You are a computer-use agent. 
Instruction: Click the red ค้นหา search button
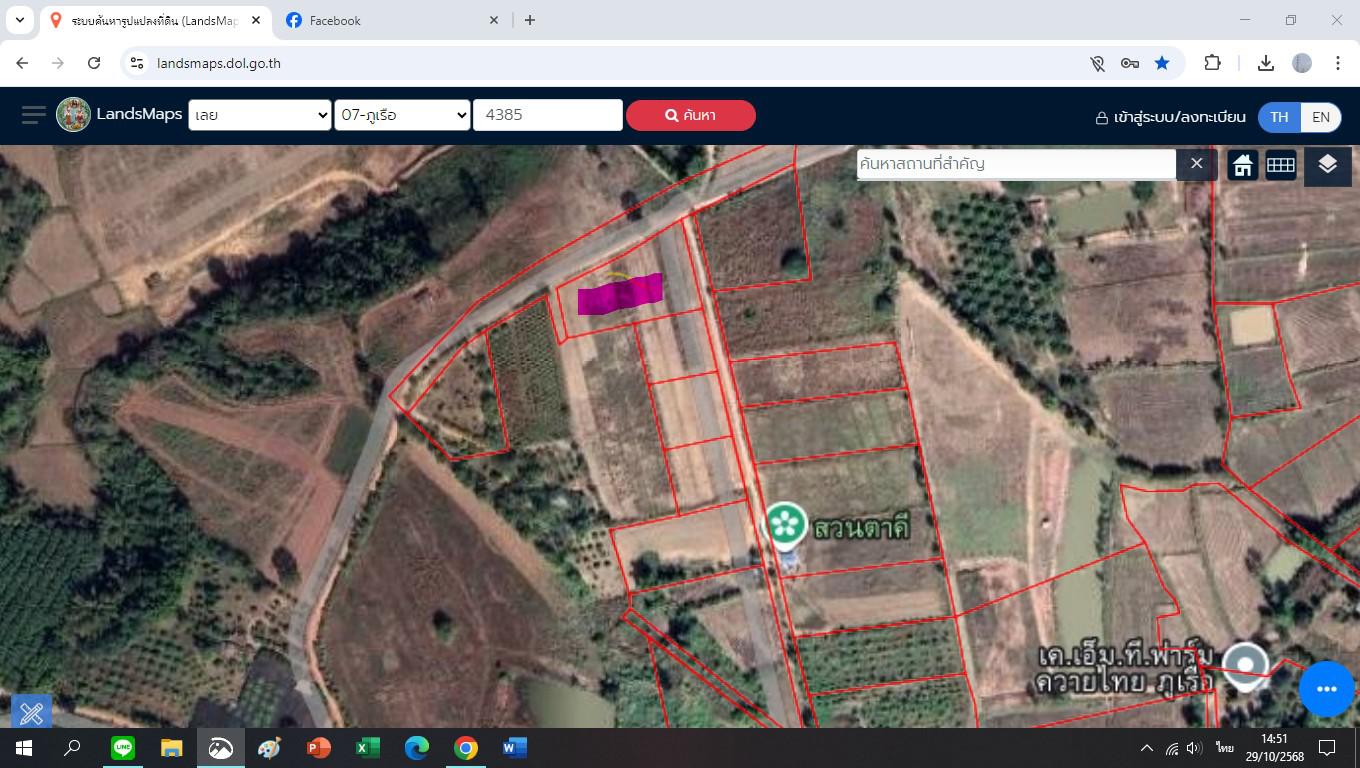tap(690, 115)
